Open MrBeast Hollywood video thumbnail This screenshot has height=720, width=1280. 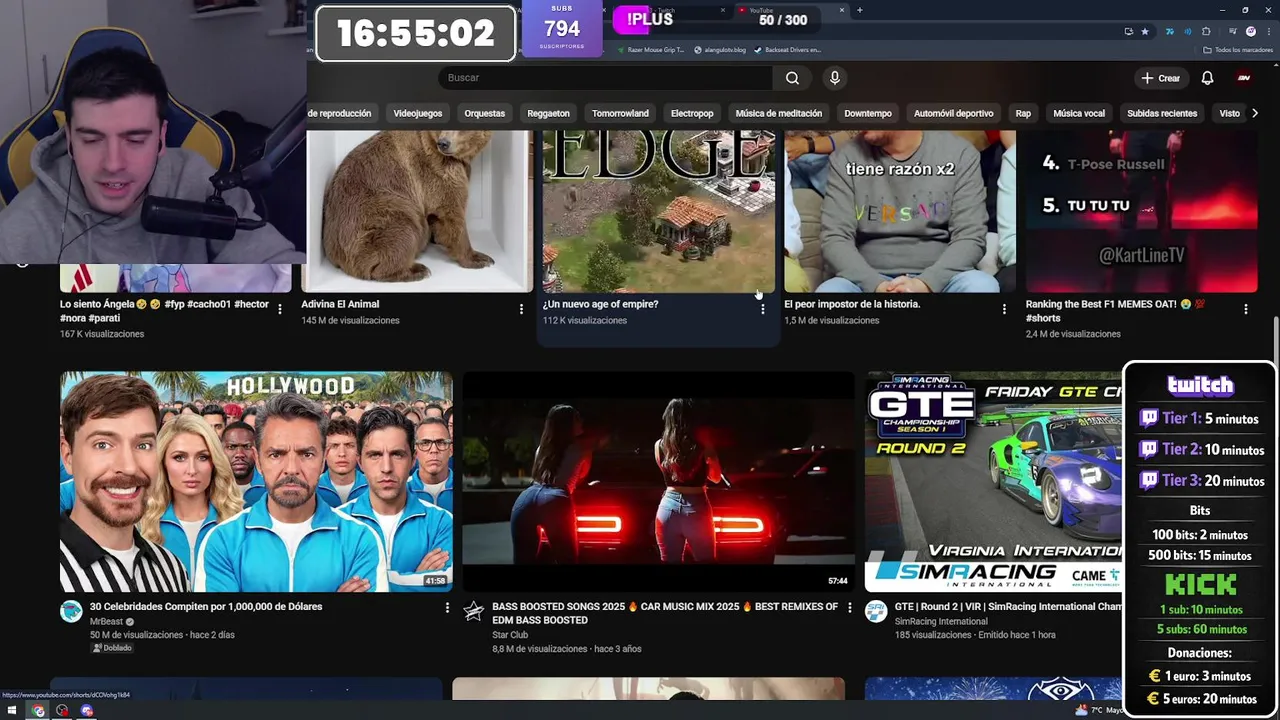256,482
